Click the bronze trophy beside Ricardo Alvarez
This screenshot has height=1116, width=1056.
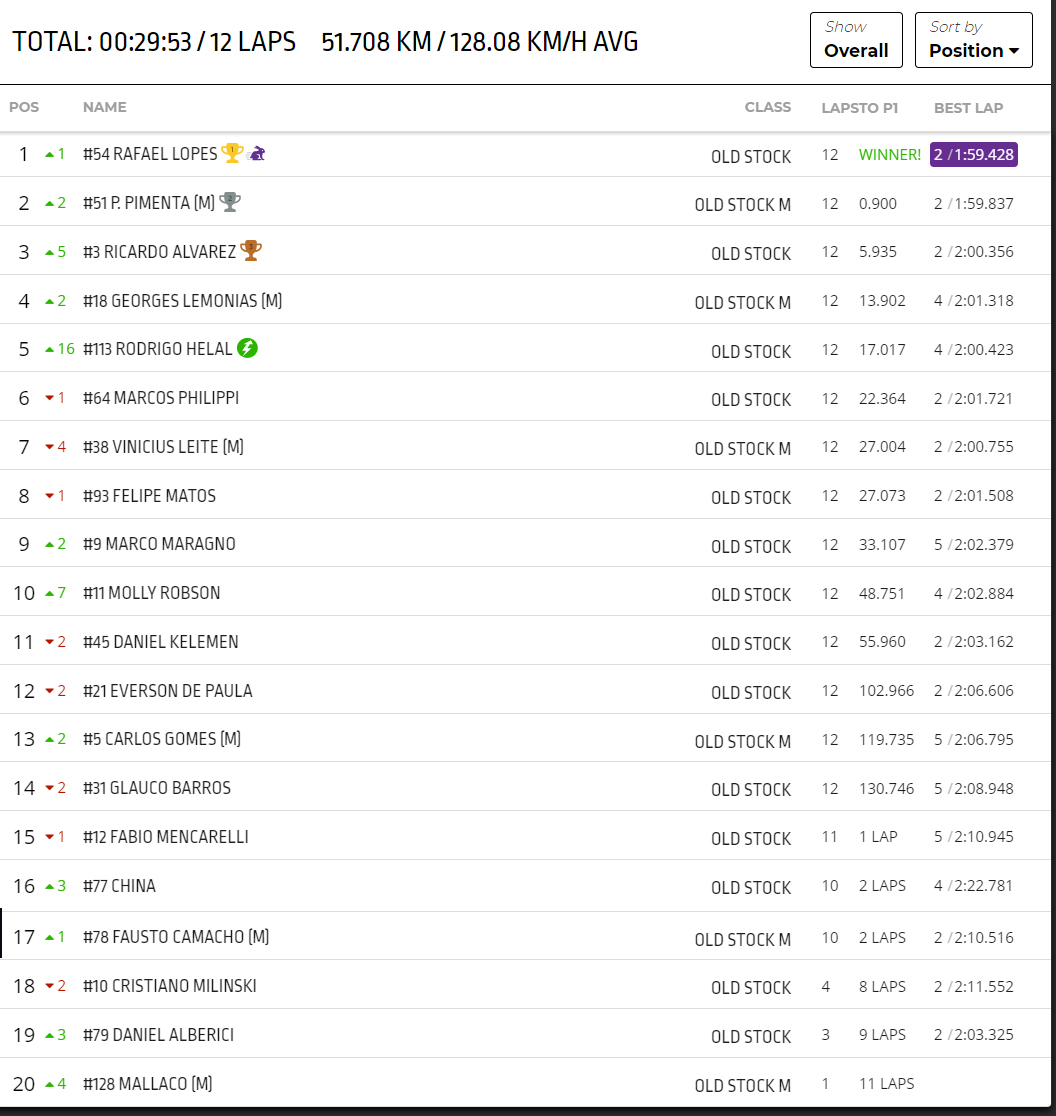coord(251,251)
